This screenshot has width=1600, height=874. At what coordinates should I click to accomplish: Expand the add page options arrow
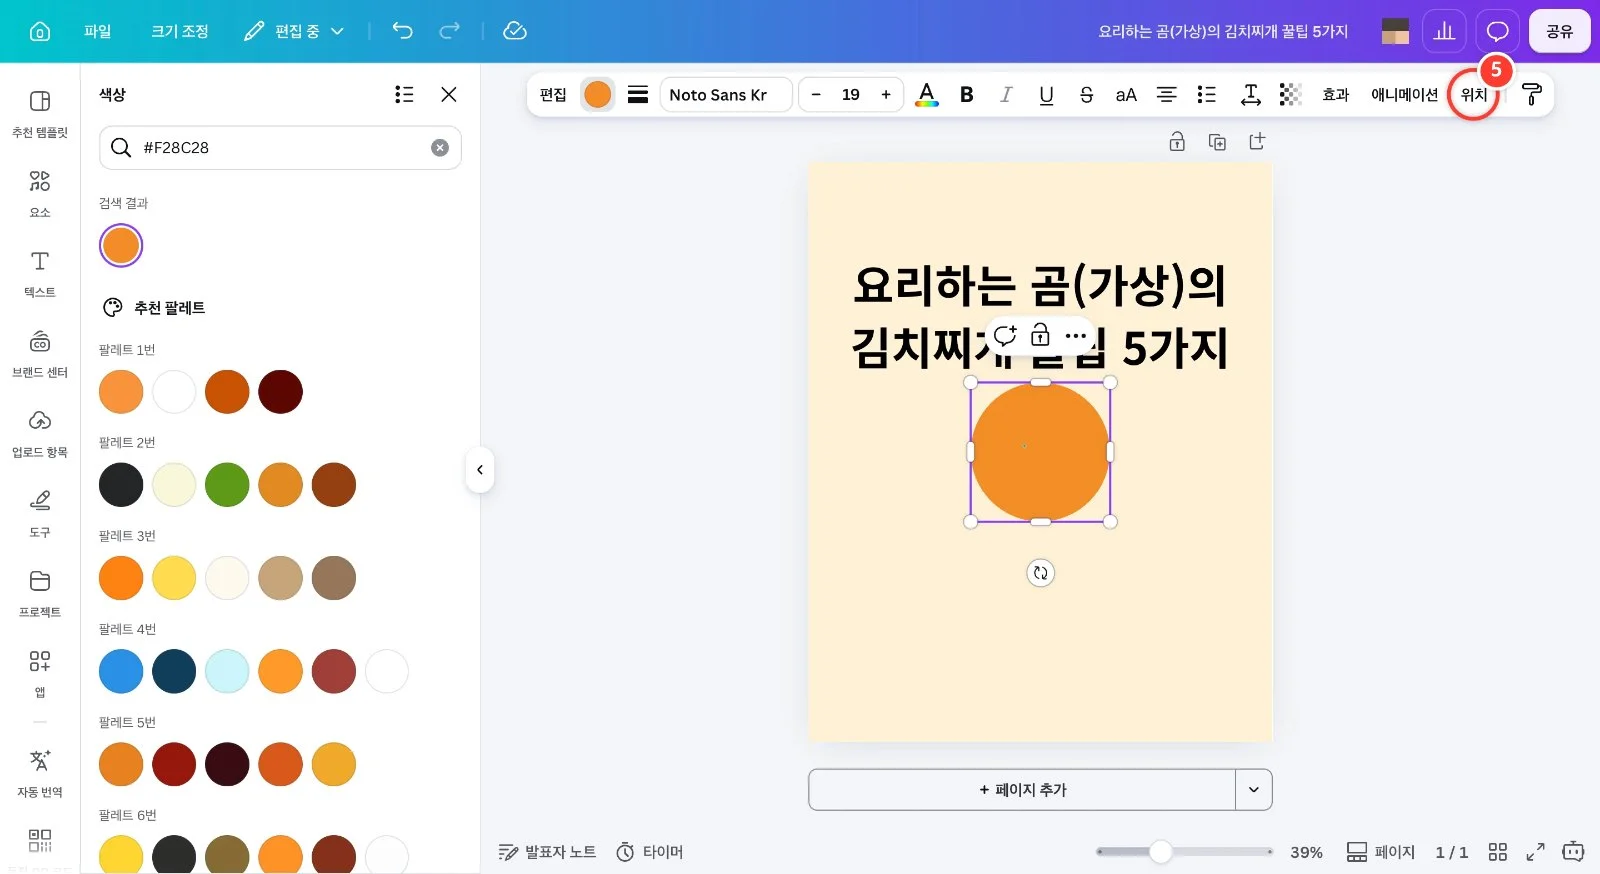tap(1254, 790)
